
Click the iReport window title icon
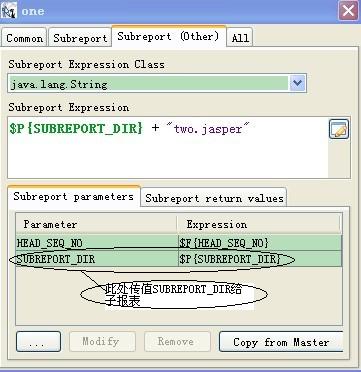[x=9, y=10]
